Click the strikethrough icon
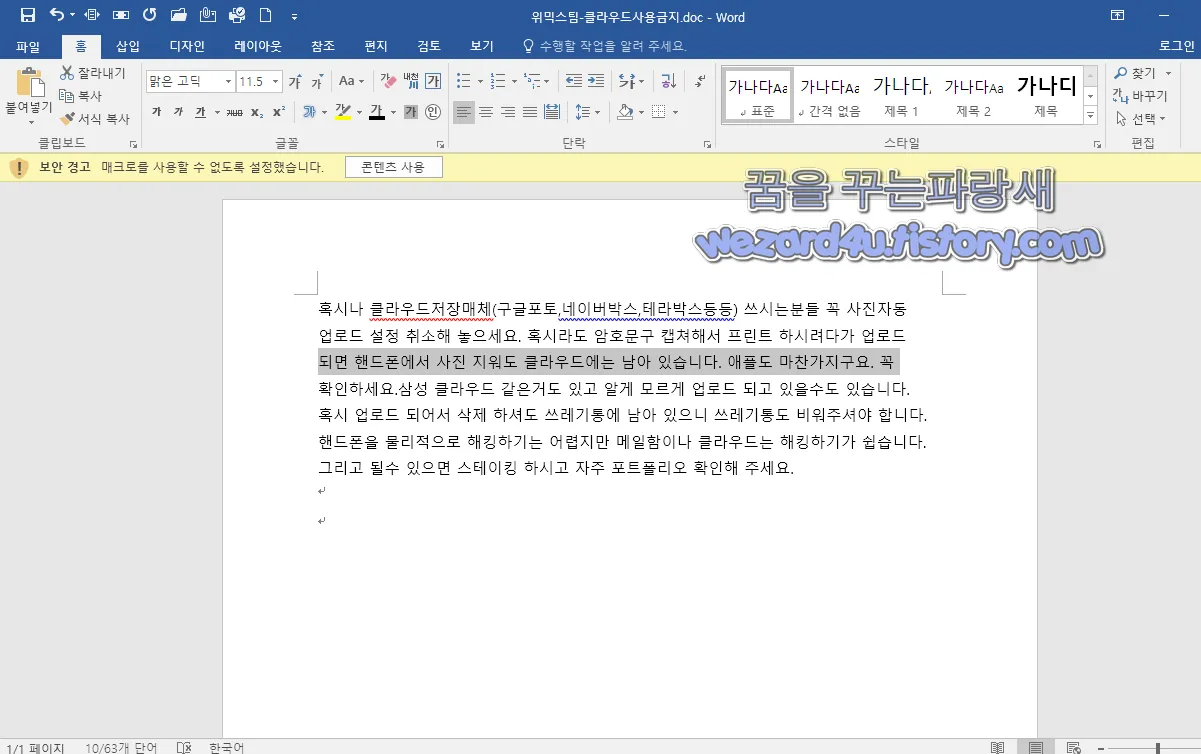This screenshot has height=754, width=1201. [234, 112]
